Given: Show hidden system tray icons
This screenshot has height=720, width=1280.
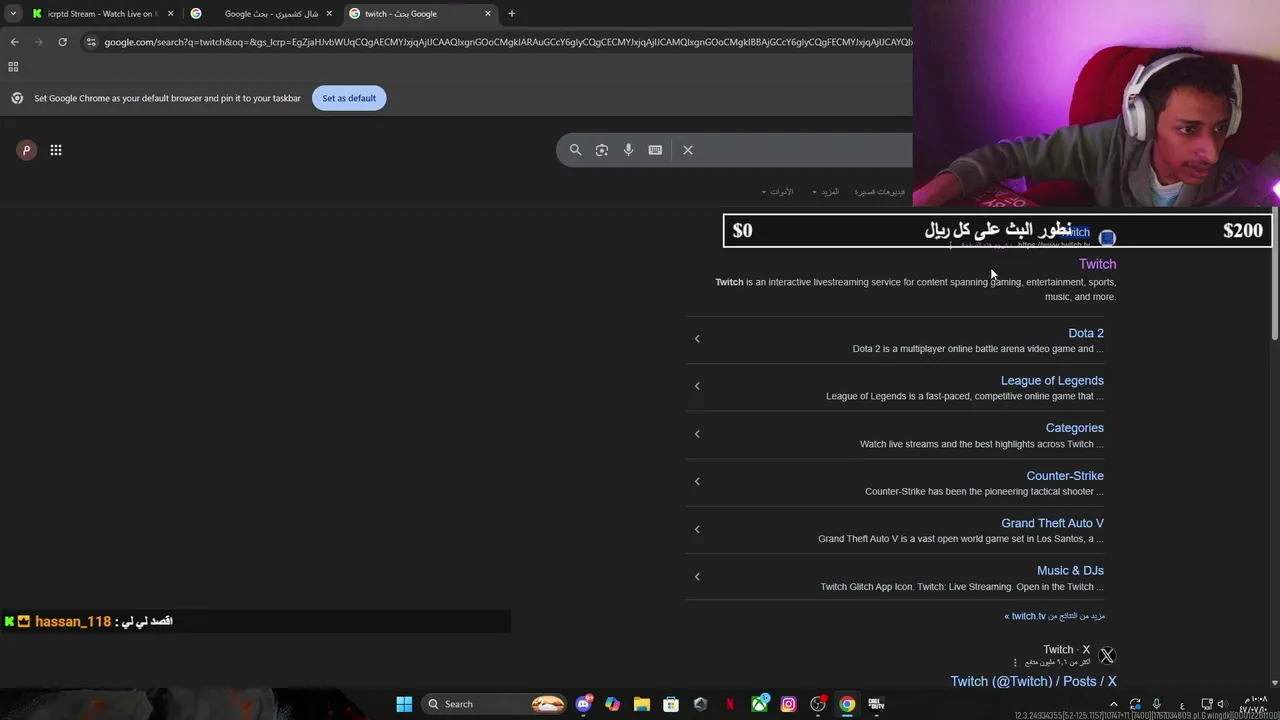Looking at the screenshot, I should pos(1113,704).
